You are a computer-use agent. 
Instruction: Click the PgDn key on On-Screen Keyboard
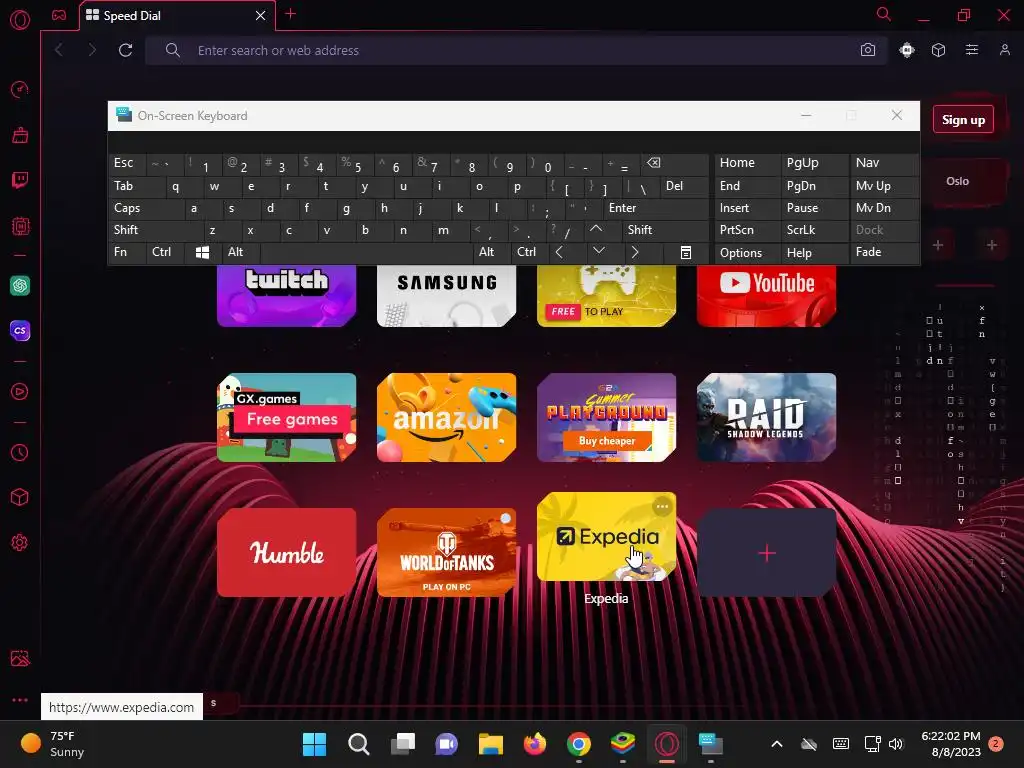click(x=814, y=186)
